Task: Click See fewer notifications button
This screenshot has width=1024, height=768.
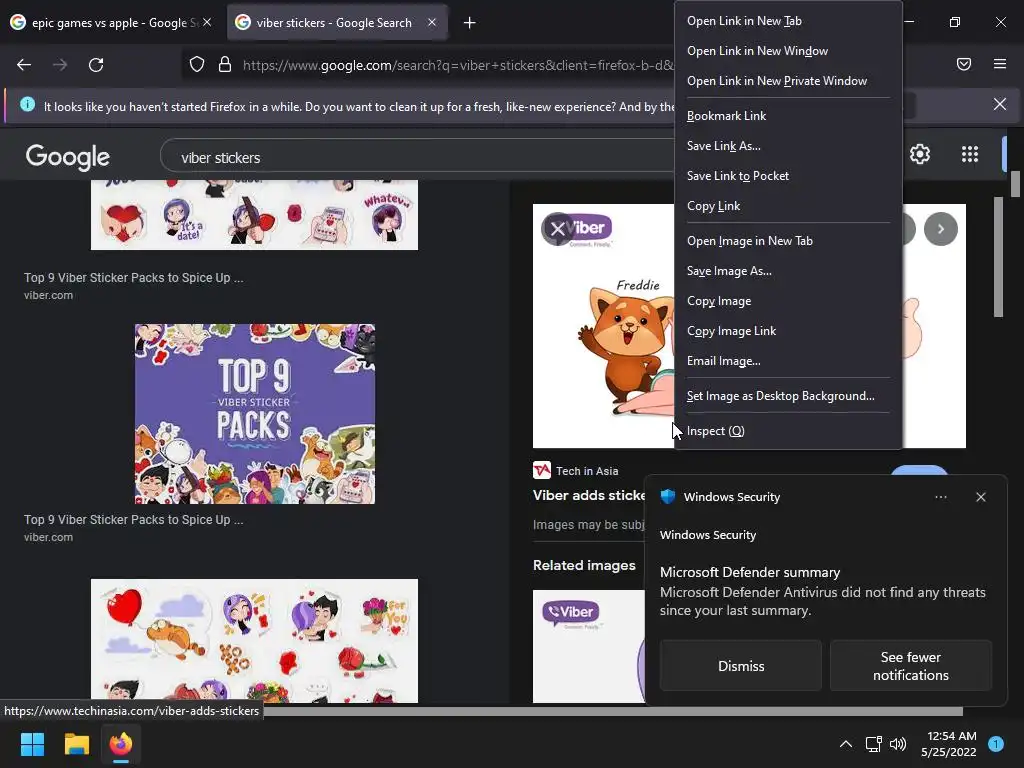Action: (x=910, y=665)
